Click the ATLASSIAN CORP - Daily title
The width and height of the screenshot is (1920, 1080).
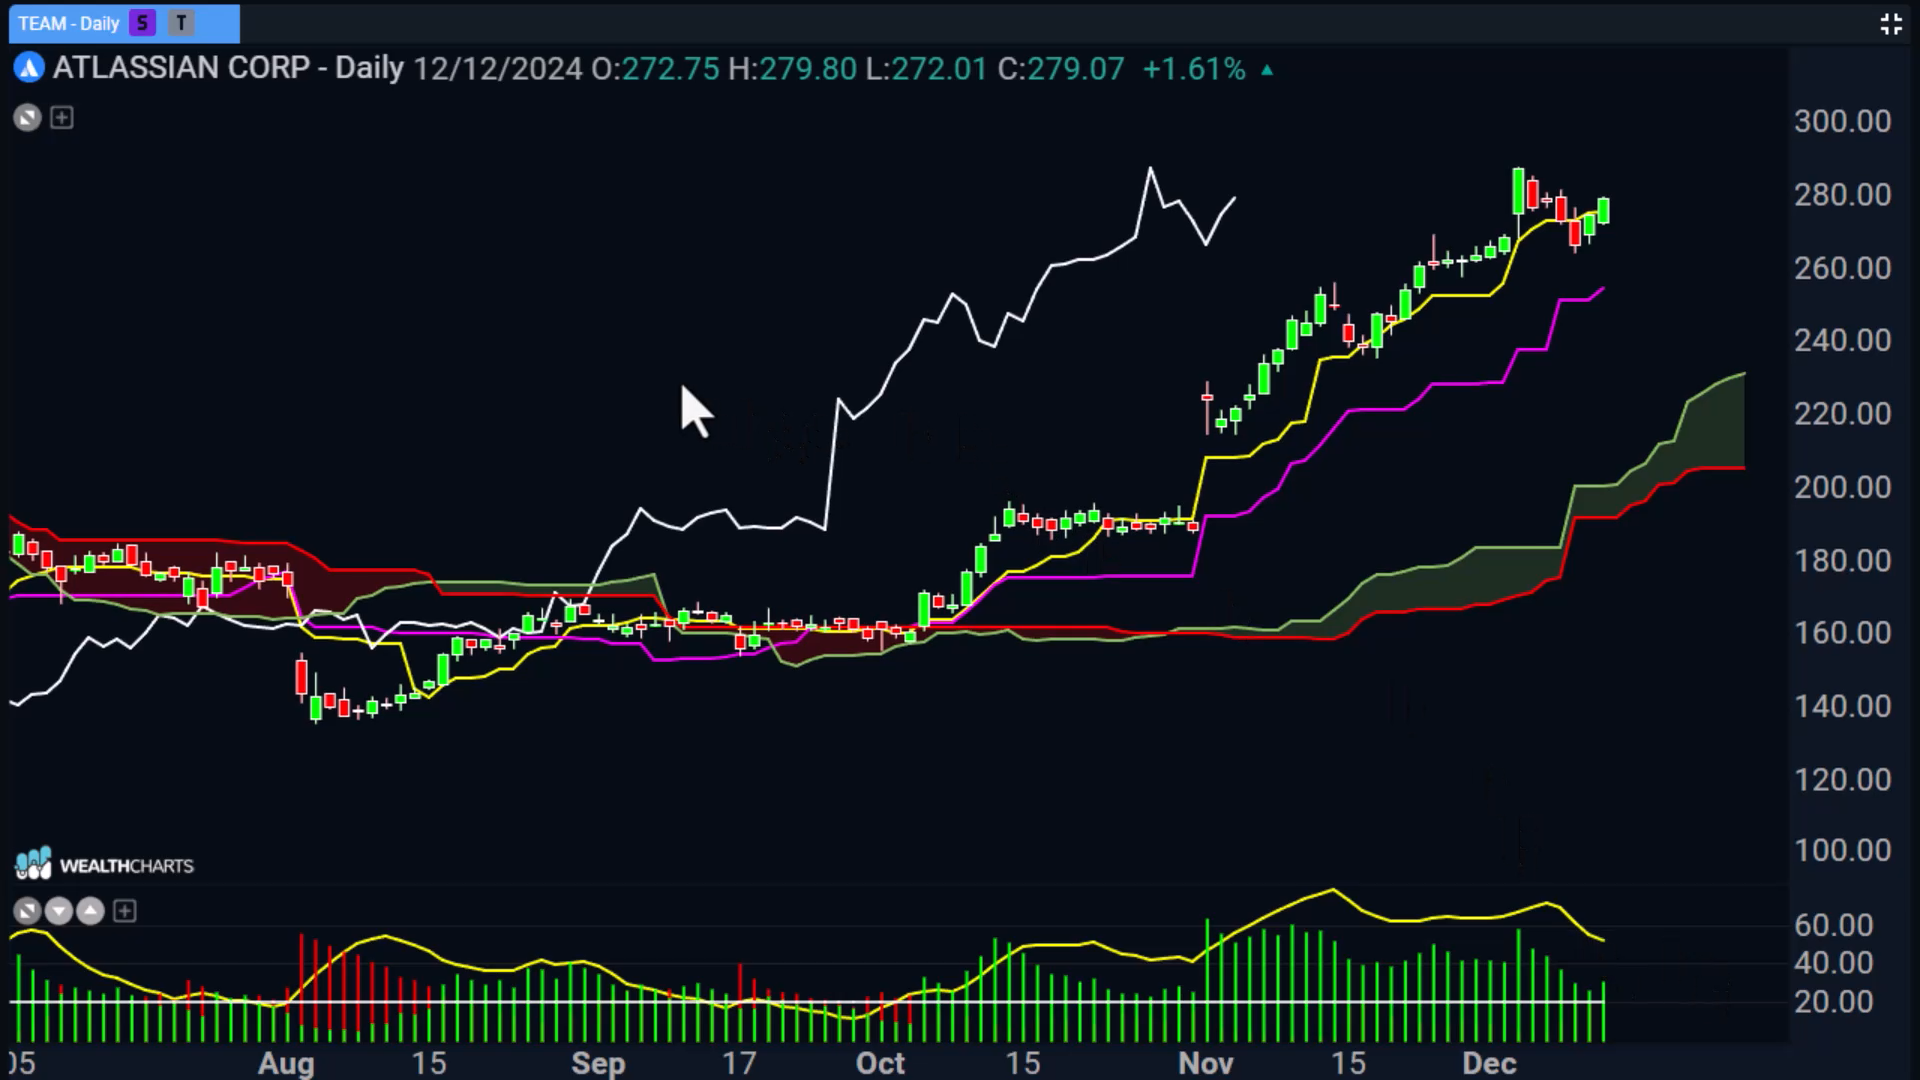(228, 68)
